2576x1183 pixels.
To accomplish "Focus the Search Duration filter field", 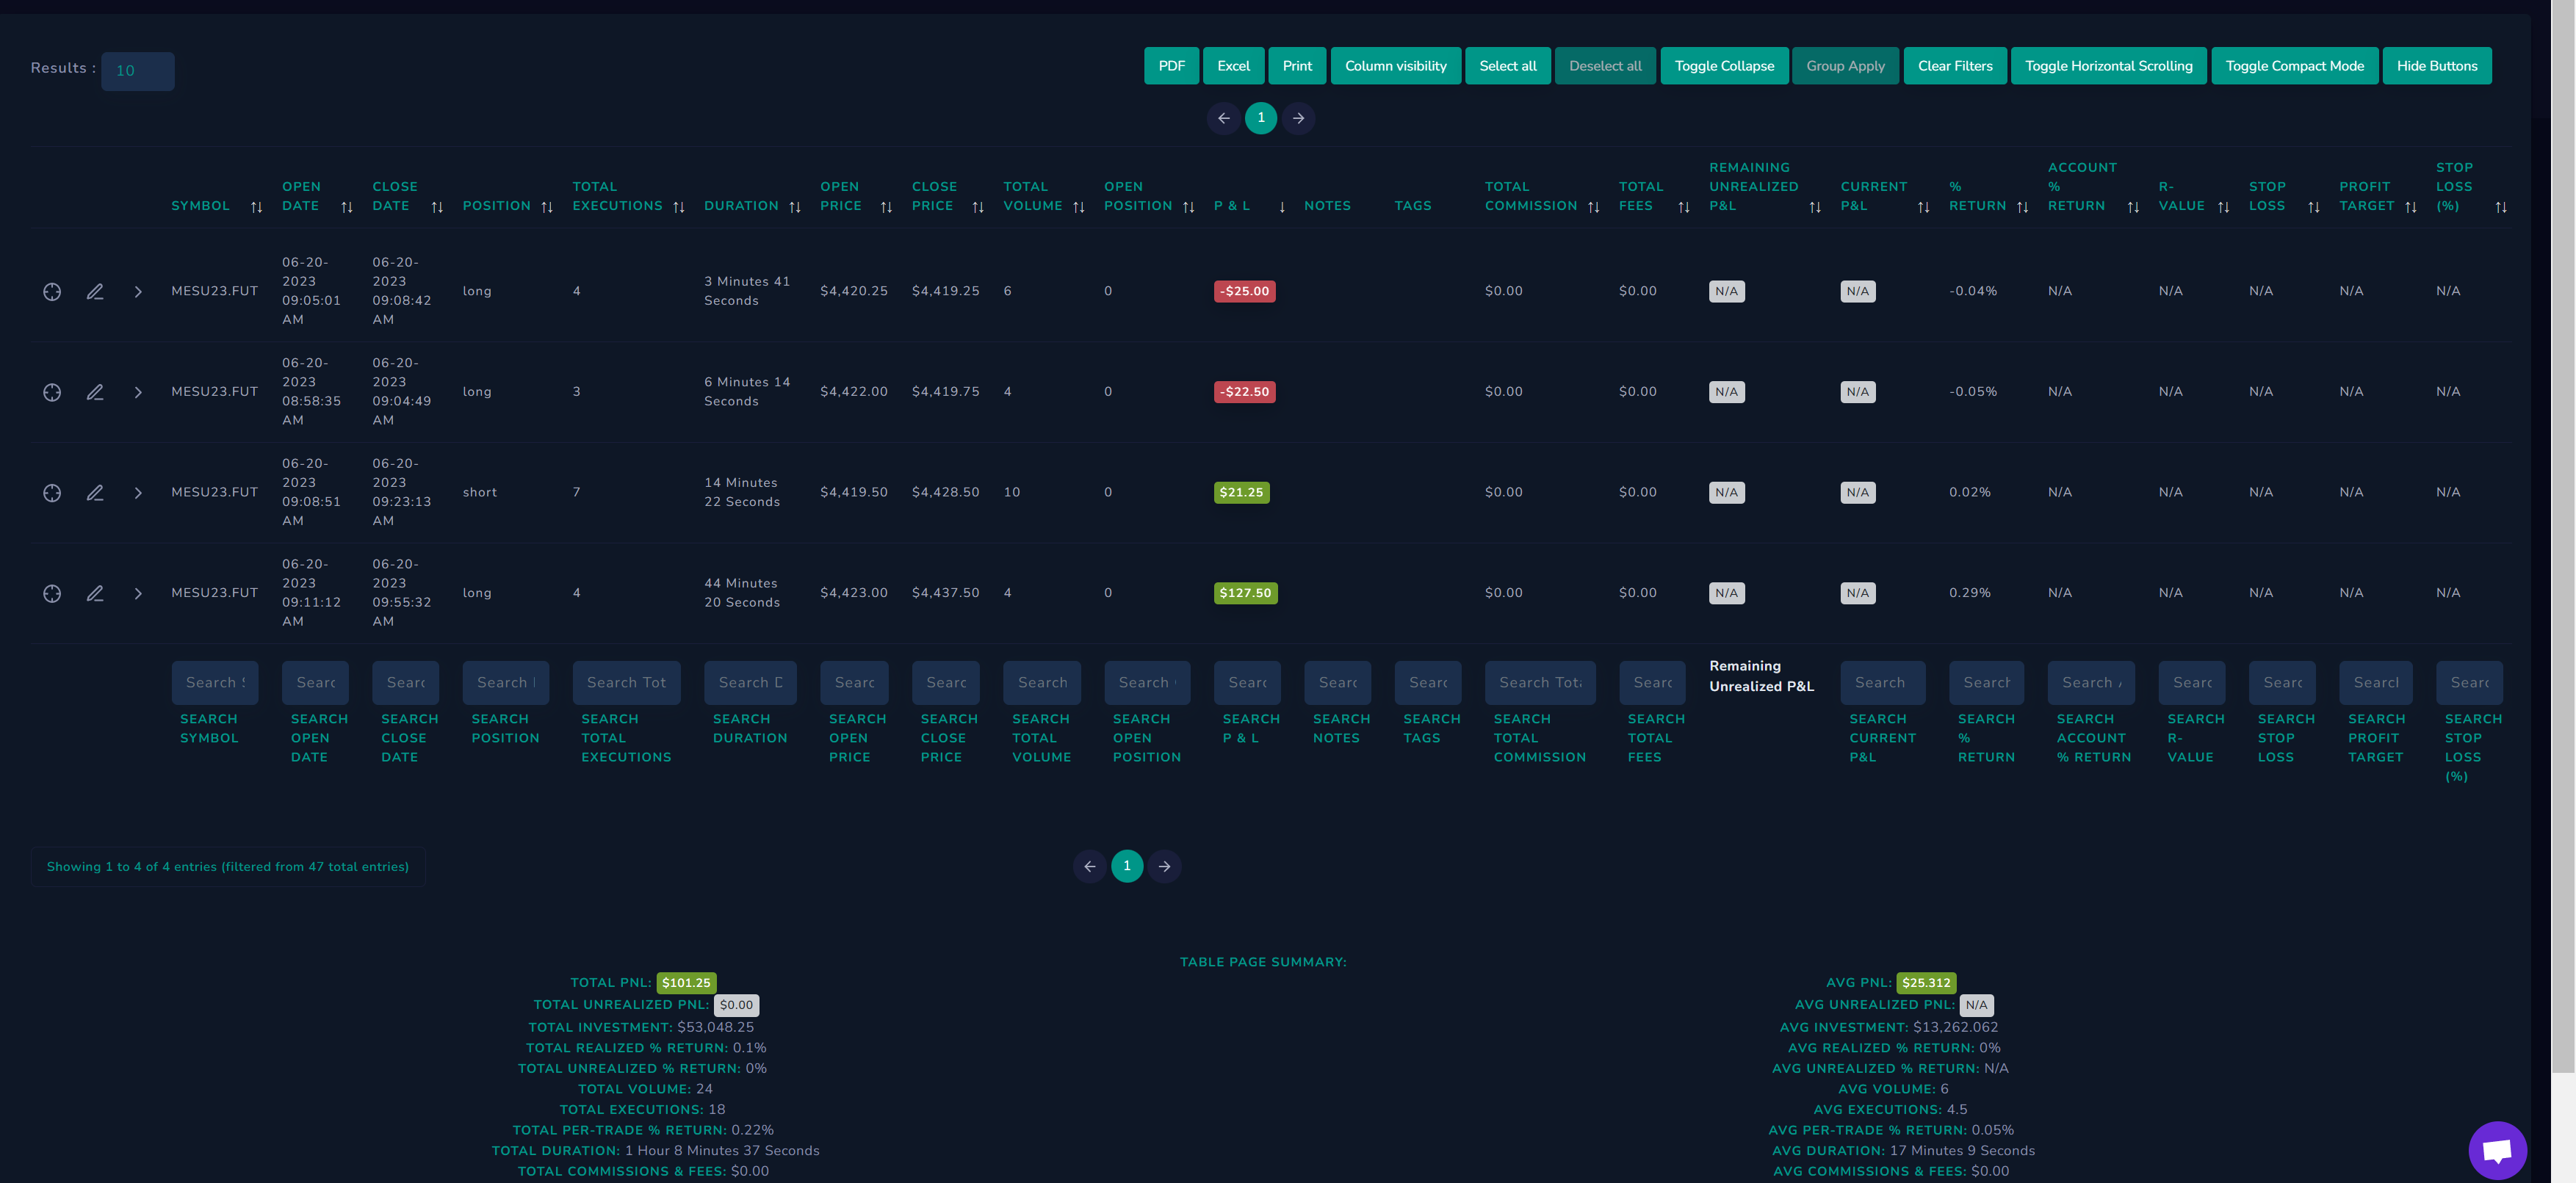I will tap(750, 683).
